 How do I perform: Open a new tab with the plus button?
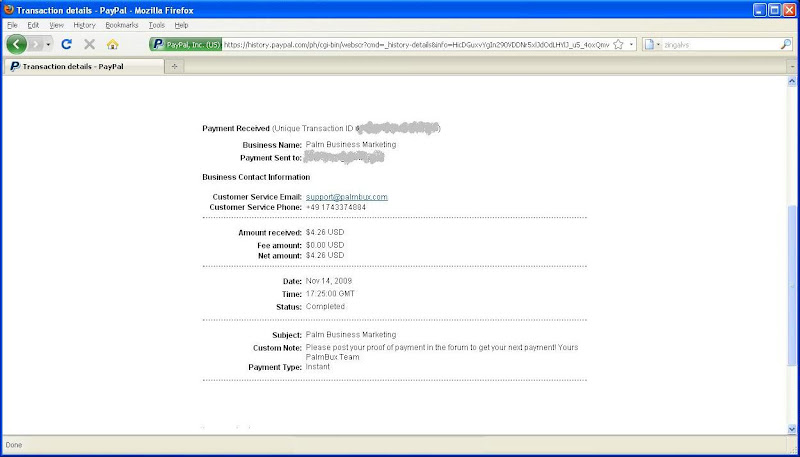174,66
